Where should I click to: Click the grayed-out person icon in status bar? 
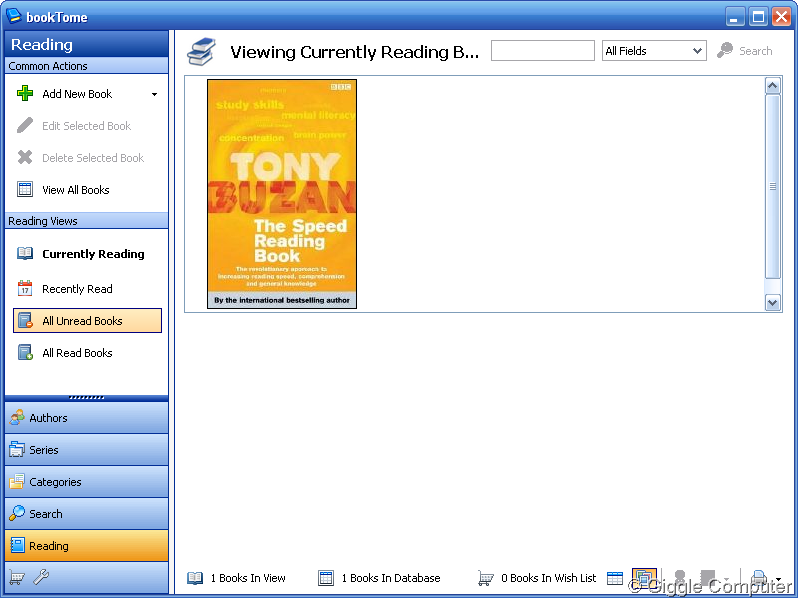(679, 577)
